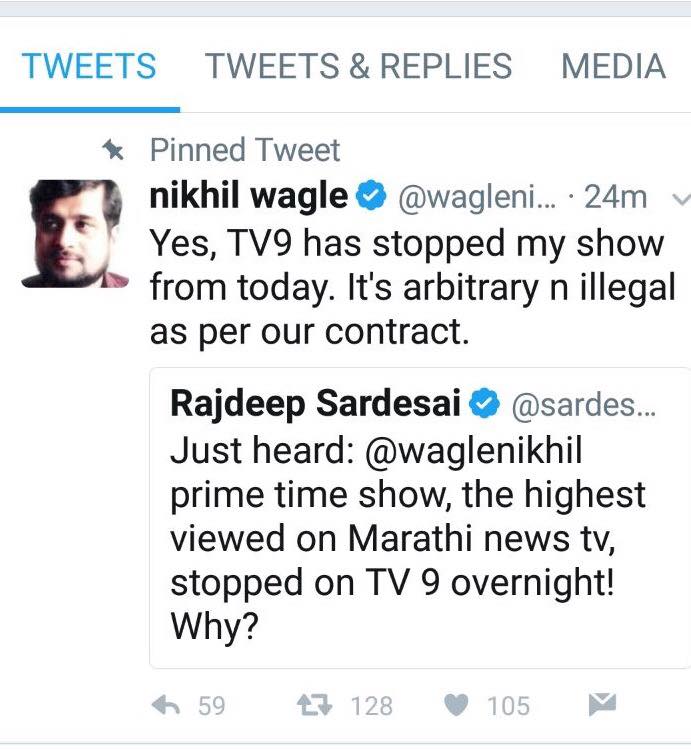Click the pin icon beside Pinned Tweet
Image resolution: width=691 pixels, height=750 pixels.
pyautogui.click(x=114, y=150)
